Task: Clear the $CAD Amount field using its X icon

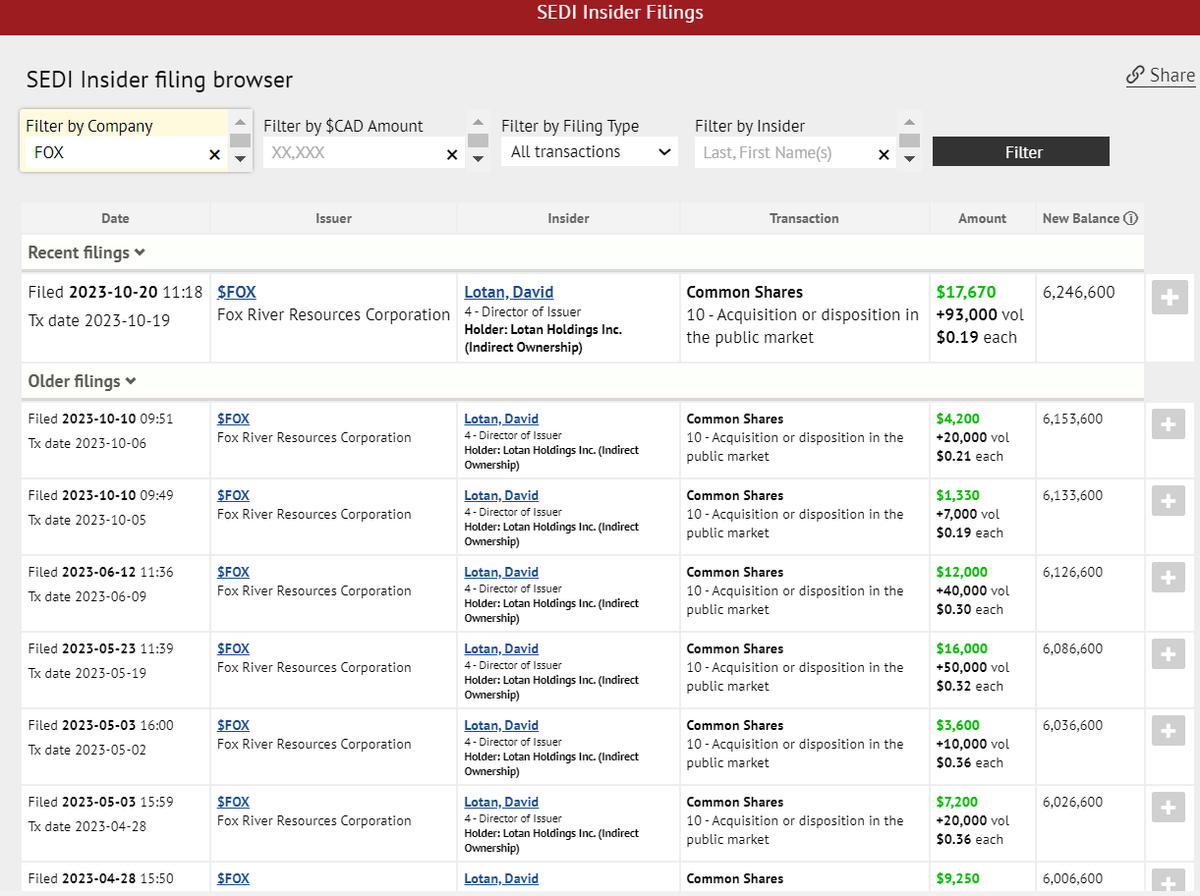Action: coord(452,155)
